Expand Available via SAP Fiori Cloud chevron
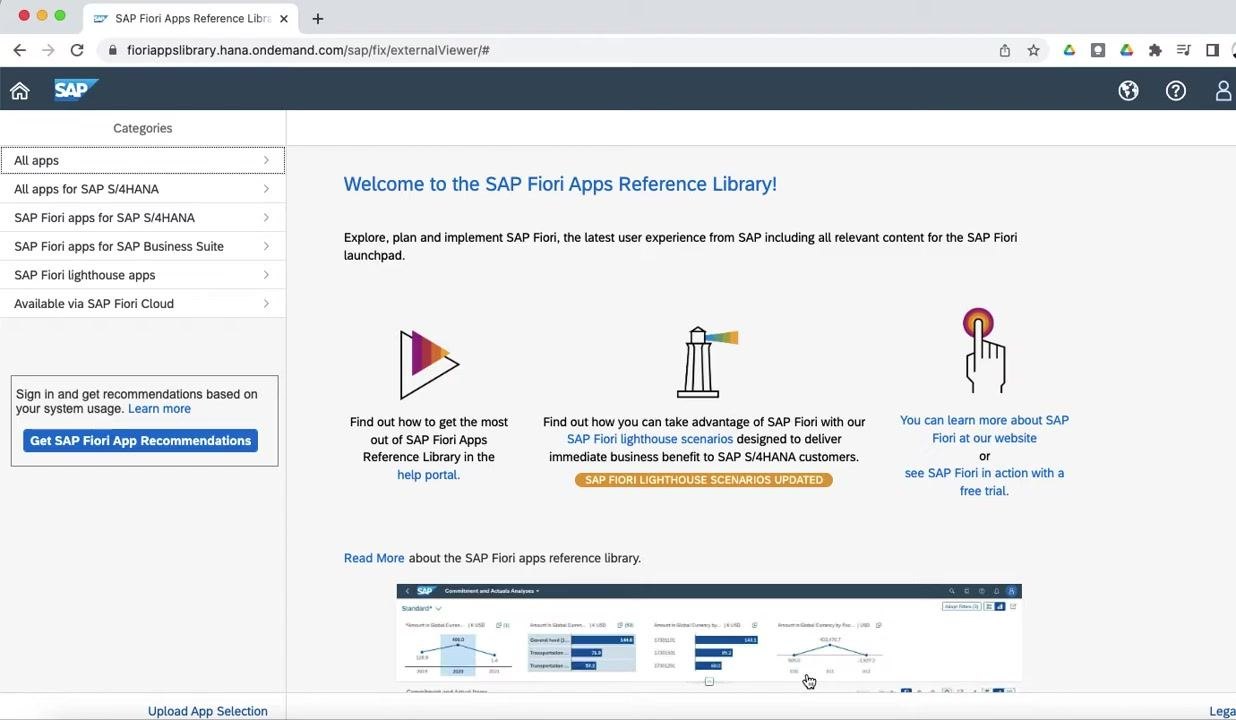Viewport: 1236px width, 720px height. pyautogui.click(x=266, y=304)
